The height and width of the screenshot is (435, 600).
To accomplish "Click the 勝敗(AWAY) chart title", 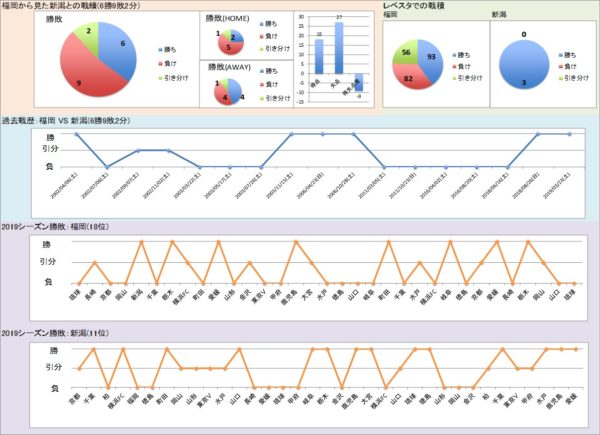I will click(229, 67).
